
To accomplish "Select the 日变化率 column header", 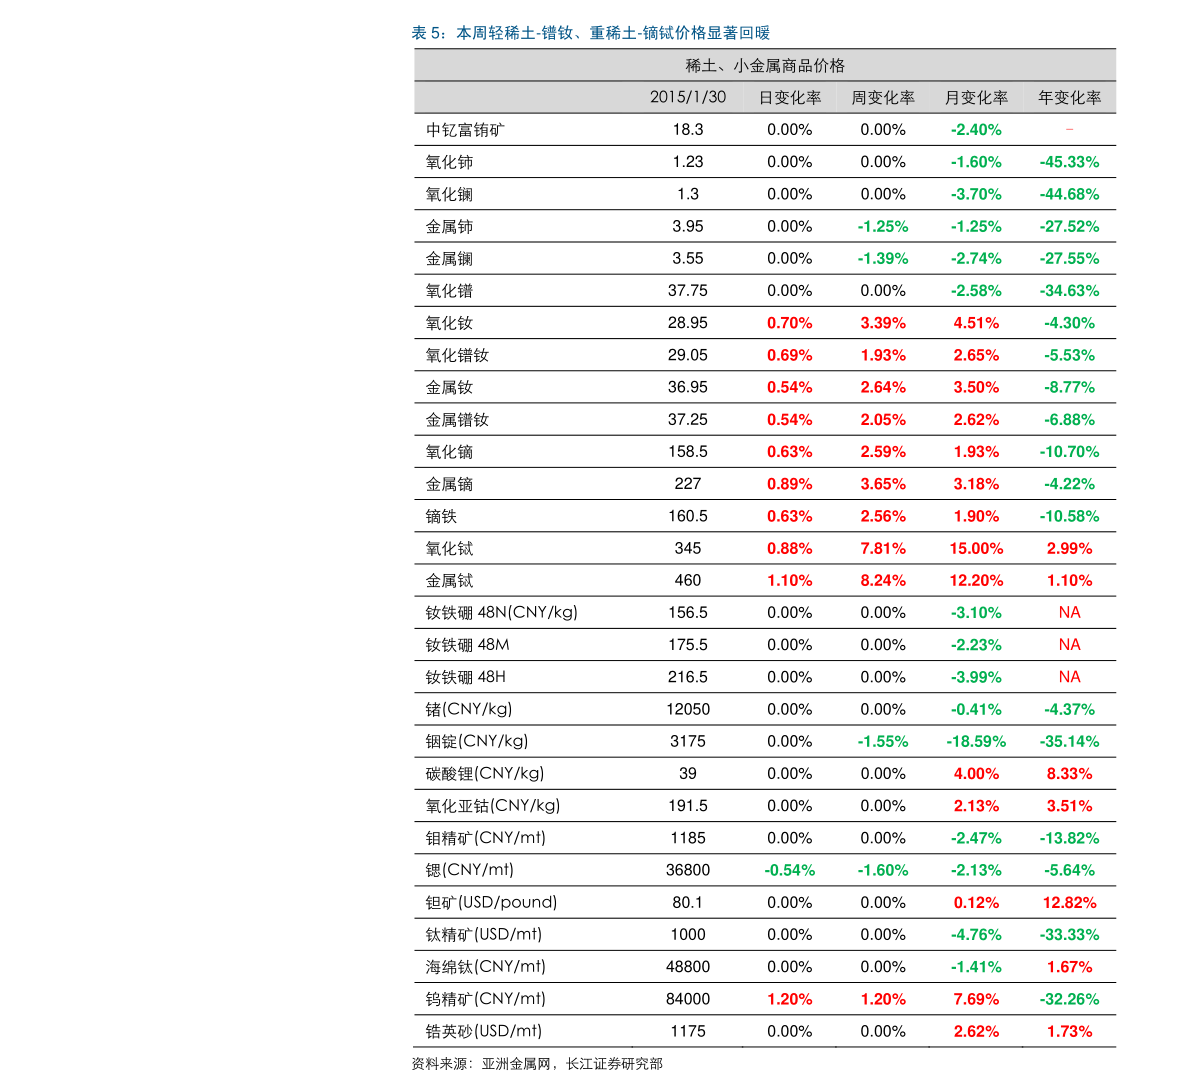I will [x=790, y=98].
